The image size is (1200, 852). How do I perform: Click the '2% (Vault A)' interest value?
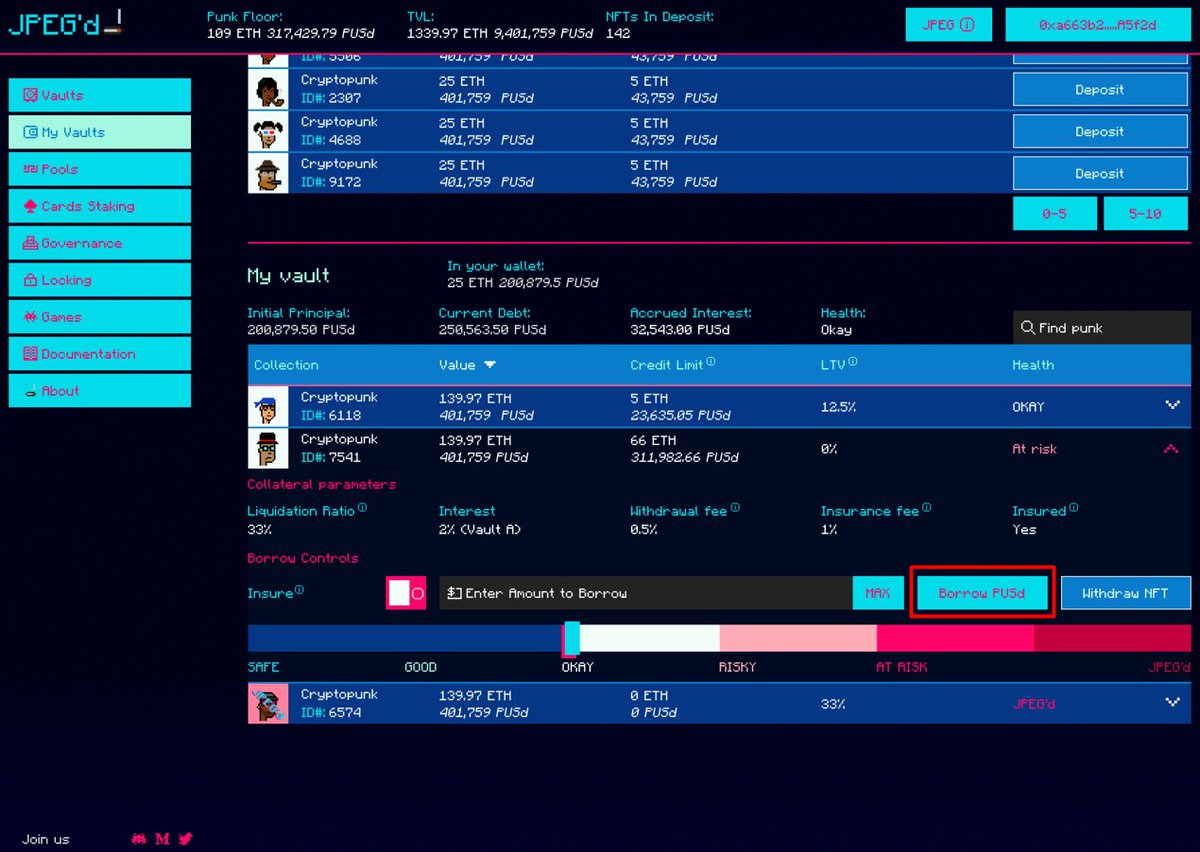pyautogui.click(x=480, y=529)
